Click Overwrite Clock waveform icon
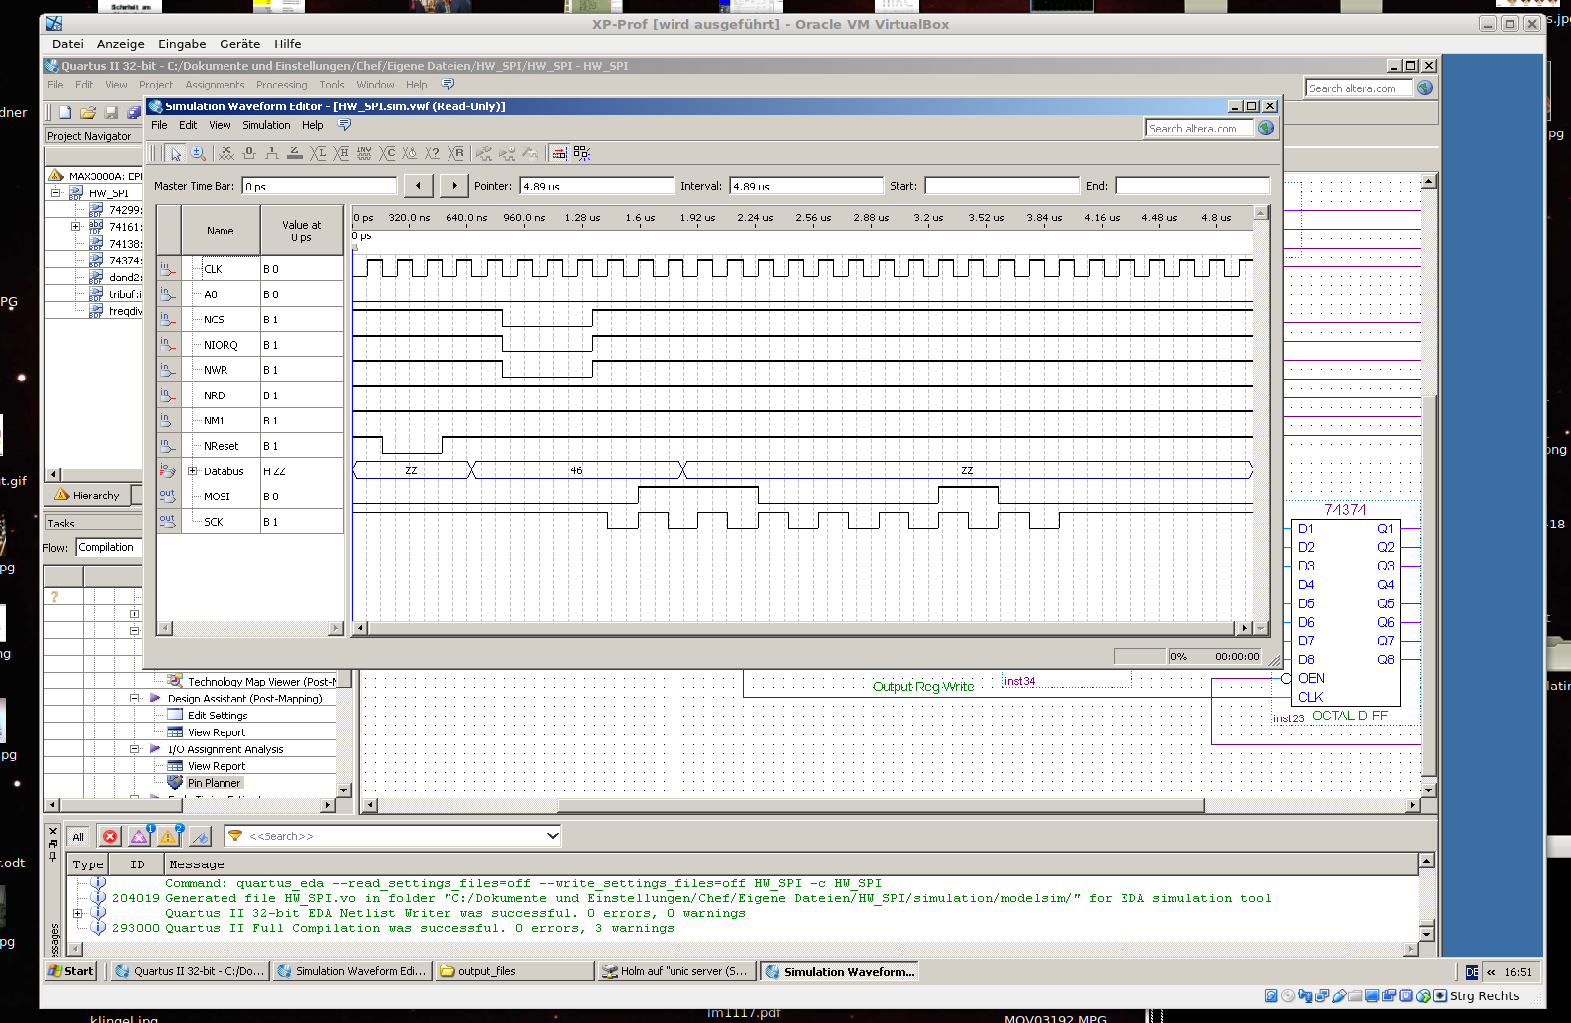This screenshot has height=1023, width=1571. click(x=410, y=153)
